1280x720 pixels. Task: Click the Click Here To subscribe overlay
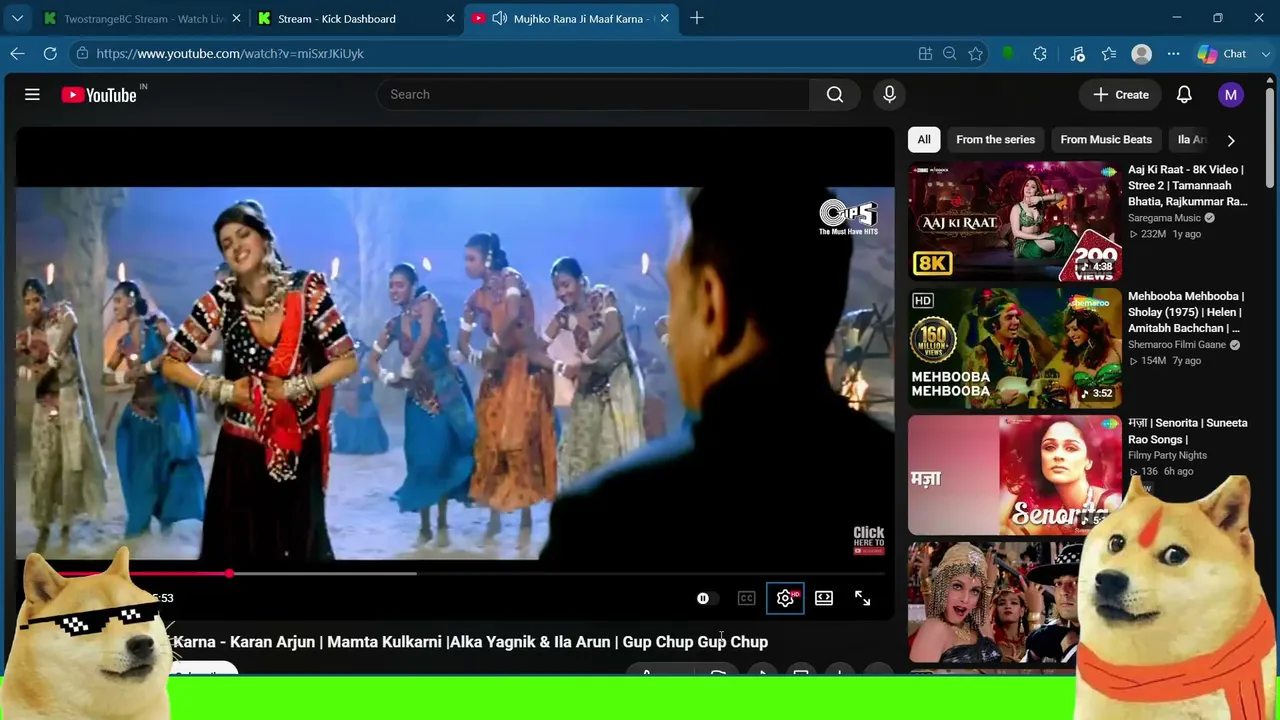[x=868, y=540]
